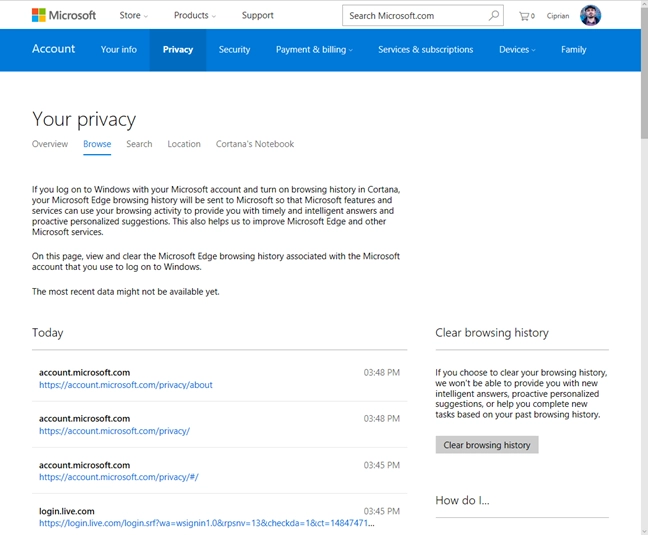Expand the Devices dropdown
This screenshot has height=535, width=648.
517,50
